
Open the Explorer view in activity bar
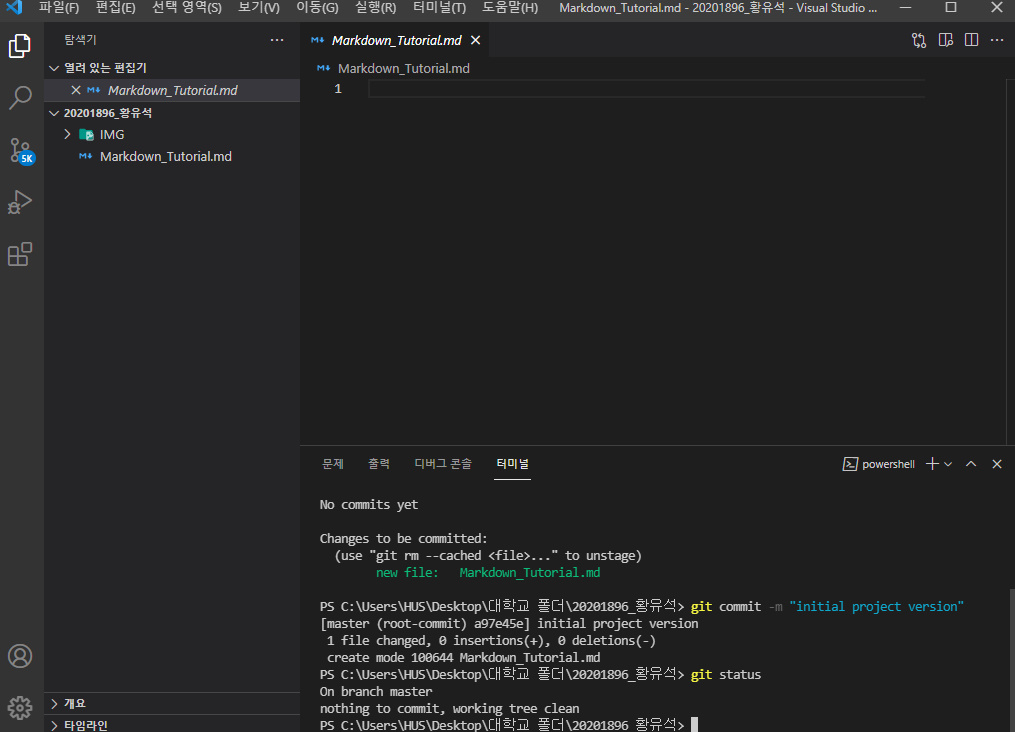click(20, 46)
